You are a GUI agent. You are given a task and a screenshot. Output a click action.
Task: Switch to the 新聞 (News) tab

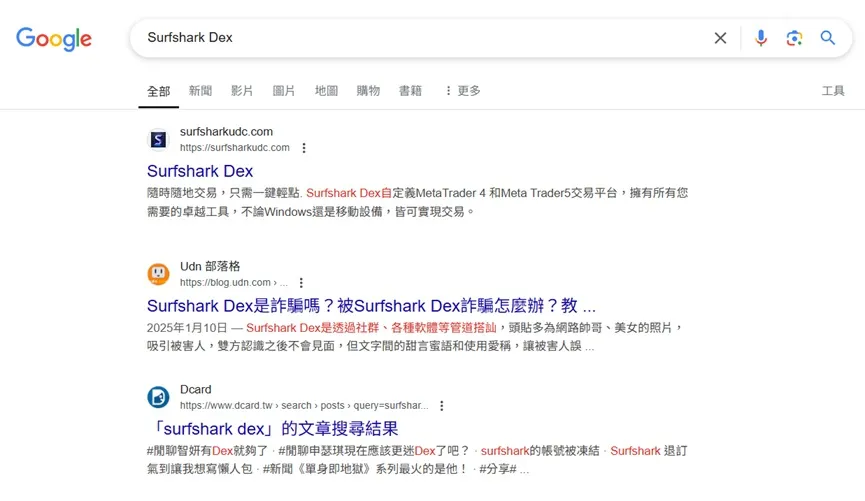click(200, 90)
